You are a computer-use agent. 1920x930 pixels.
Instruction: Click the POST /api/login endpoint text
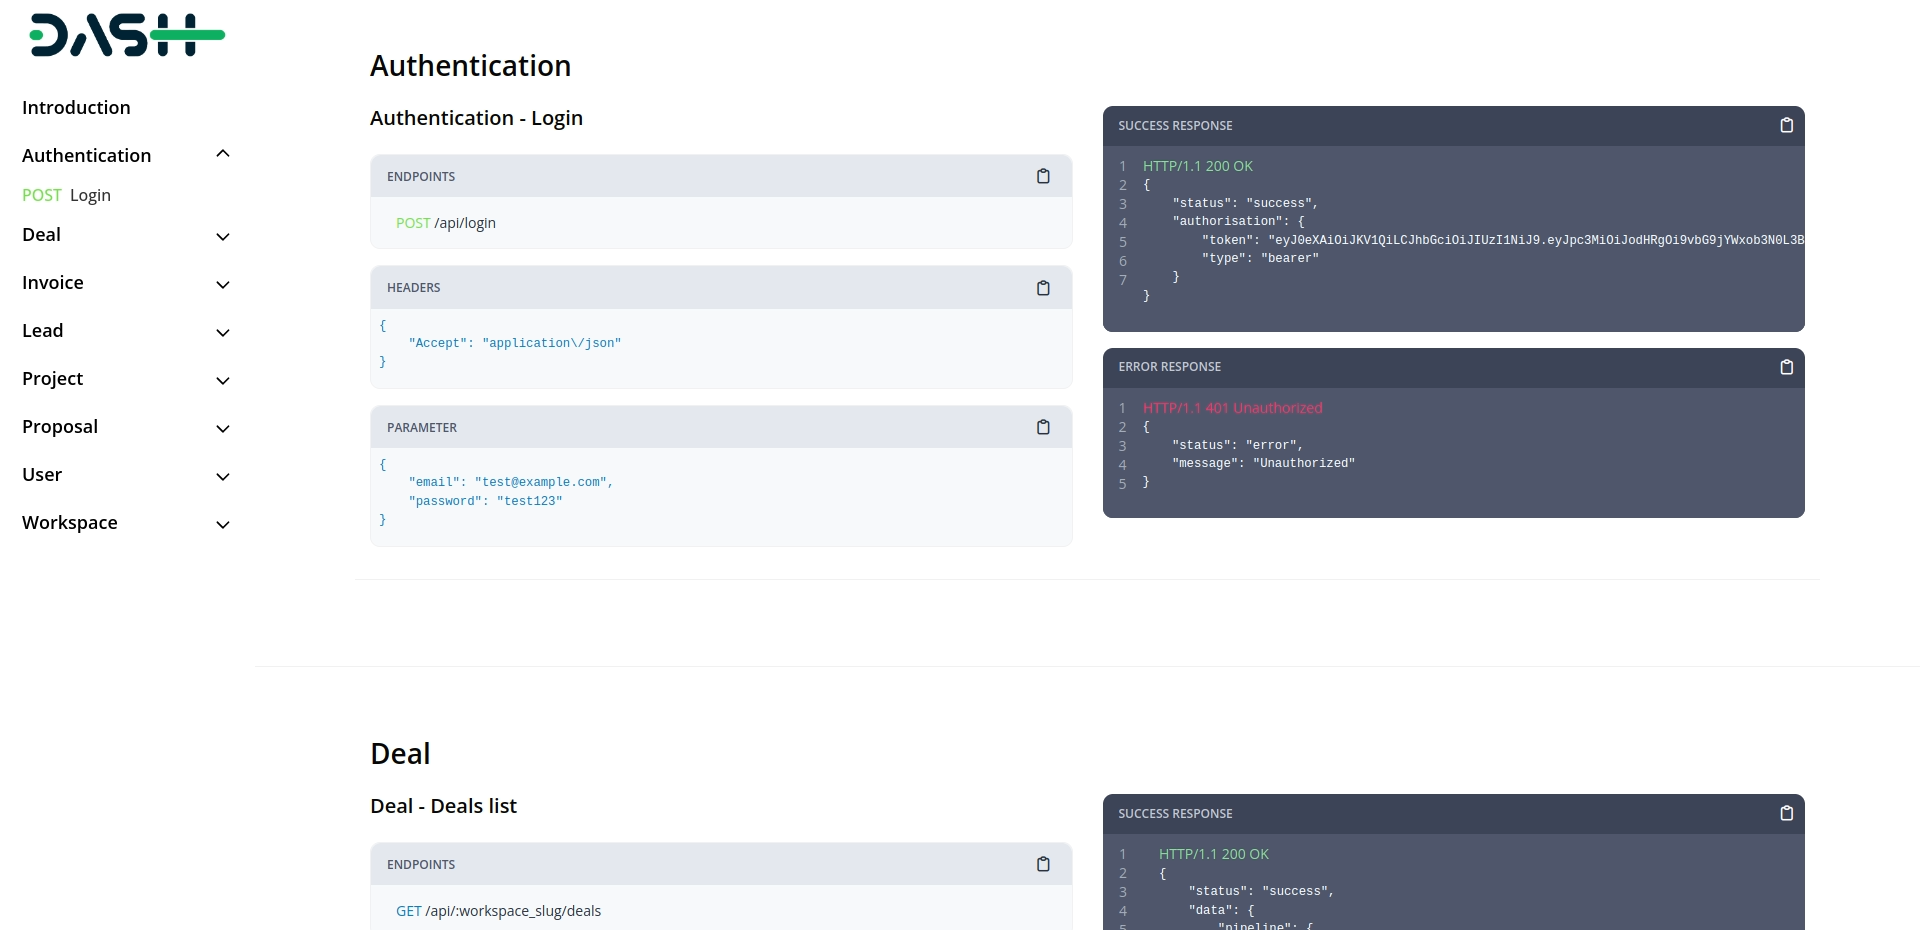tap(446, 223)
